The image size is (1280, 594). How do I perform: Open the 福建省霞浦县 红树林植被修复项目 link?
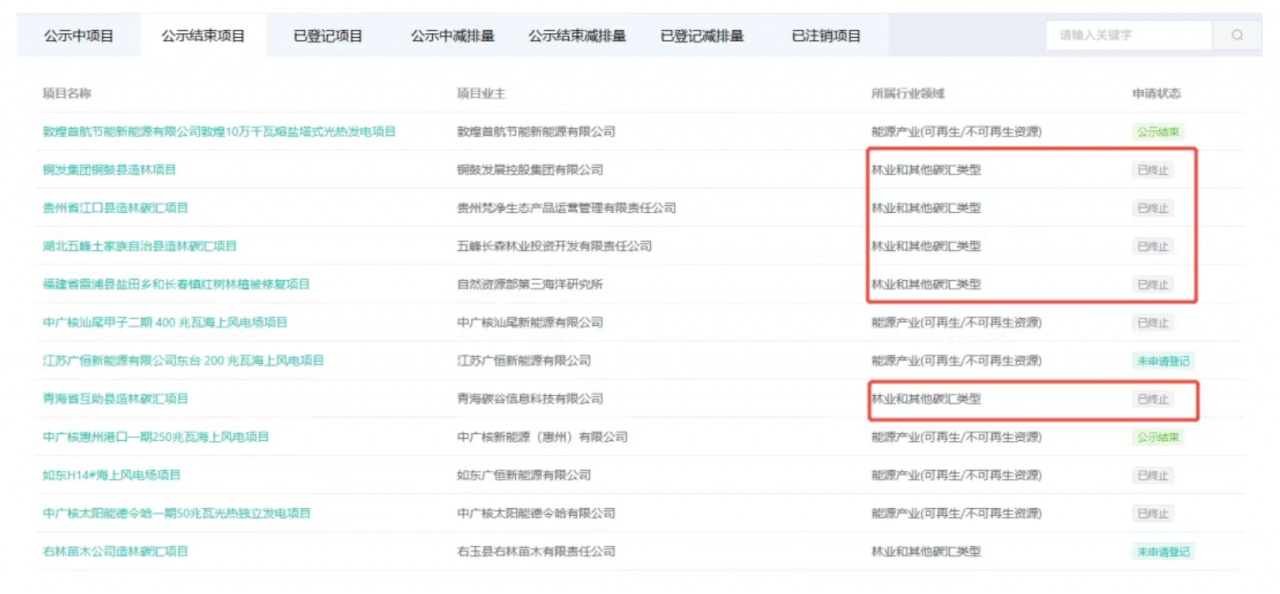pos(176,284)
